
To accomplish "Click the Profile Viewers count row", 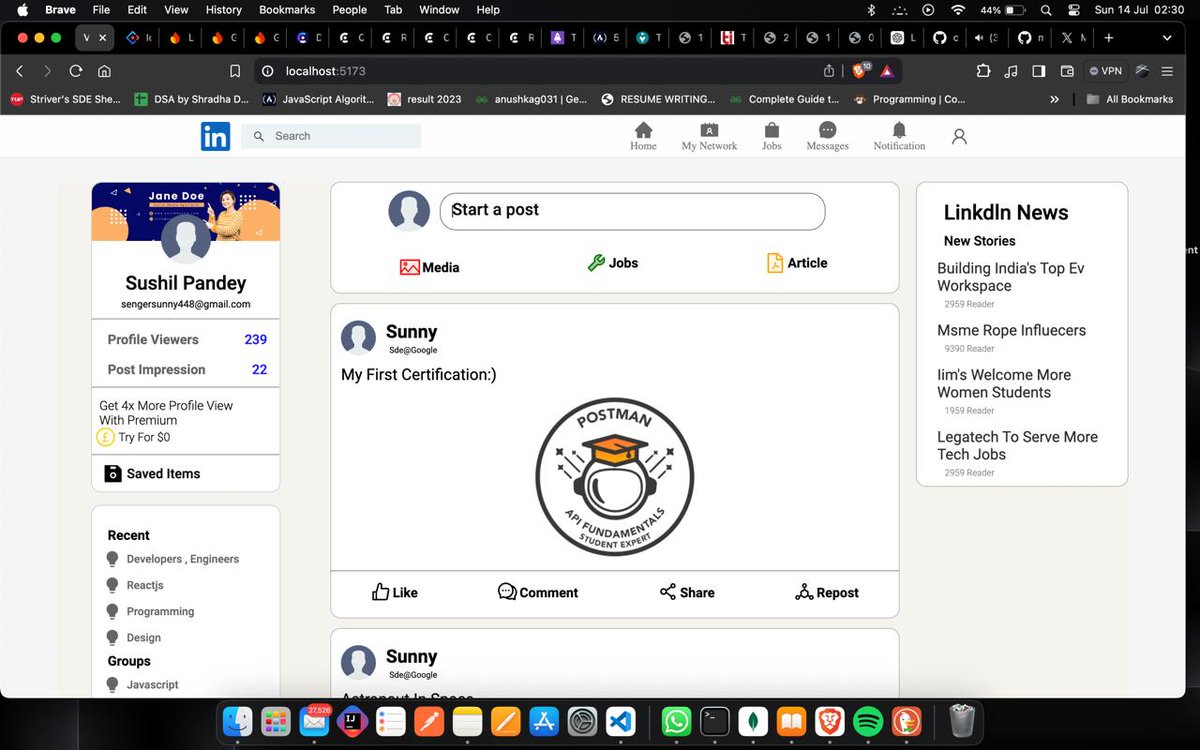I will [x=186, y=339].
